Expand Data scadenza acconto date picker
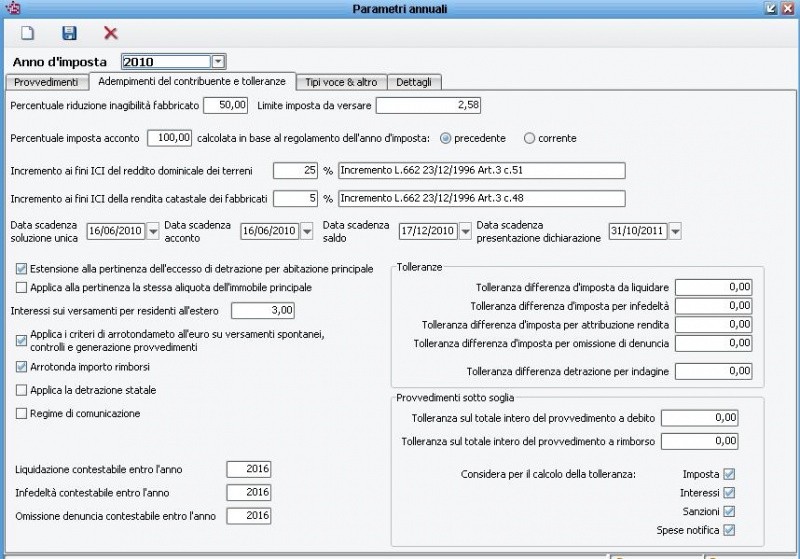The height and width of the screenshot is (559, 800). [307, 231]
